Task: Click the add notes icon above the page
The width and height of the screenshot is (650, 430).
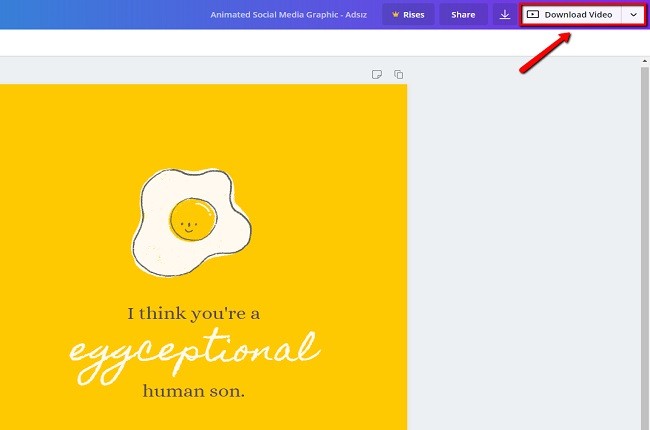Action: click(x=376, y=74)
